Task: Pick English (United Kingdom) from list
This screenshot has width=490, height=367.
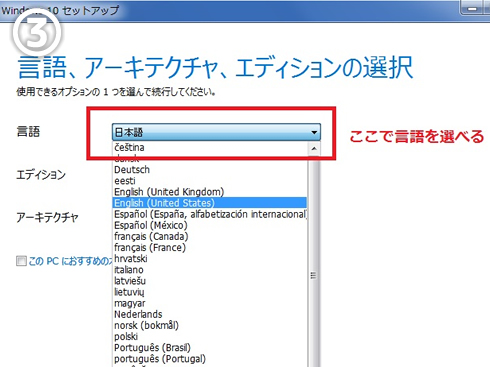Action: 210,192
